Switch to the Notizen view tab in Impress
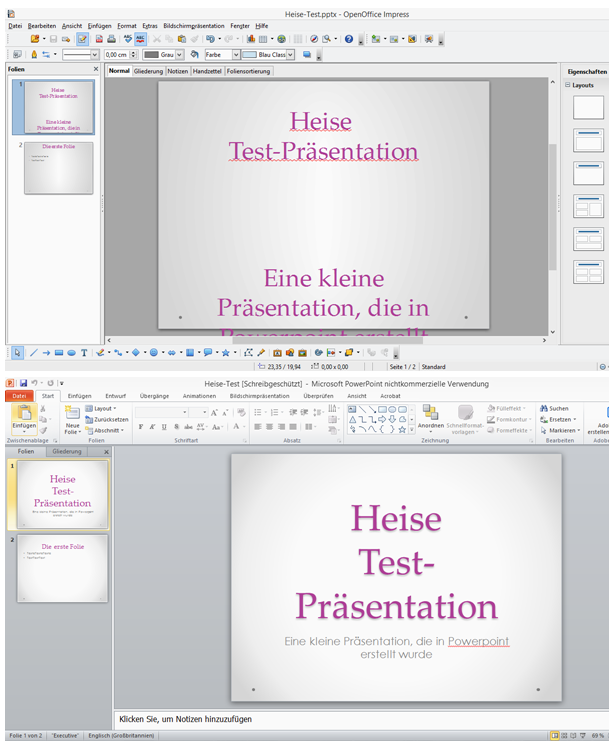615x747 pixels. (x=177, y=71)
